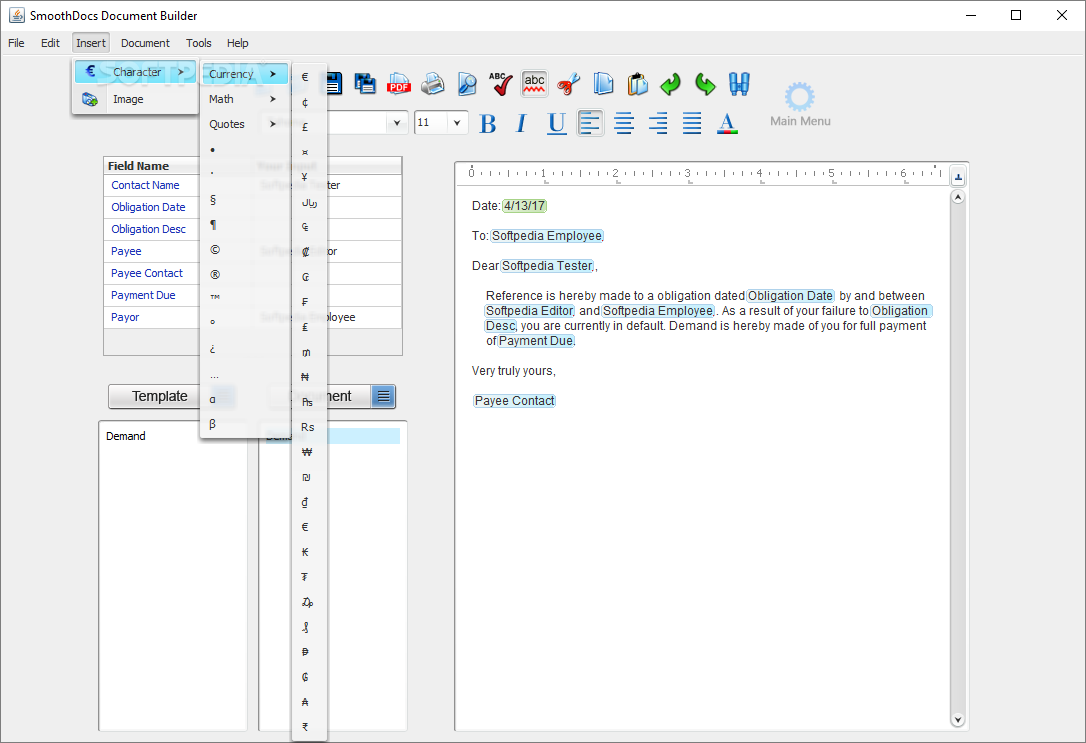This screenshot has height=743, width=1086.
Task: Select Demand in template list
Action: click(125, 436)
